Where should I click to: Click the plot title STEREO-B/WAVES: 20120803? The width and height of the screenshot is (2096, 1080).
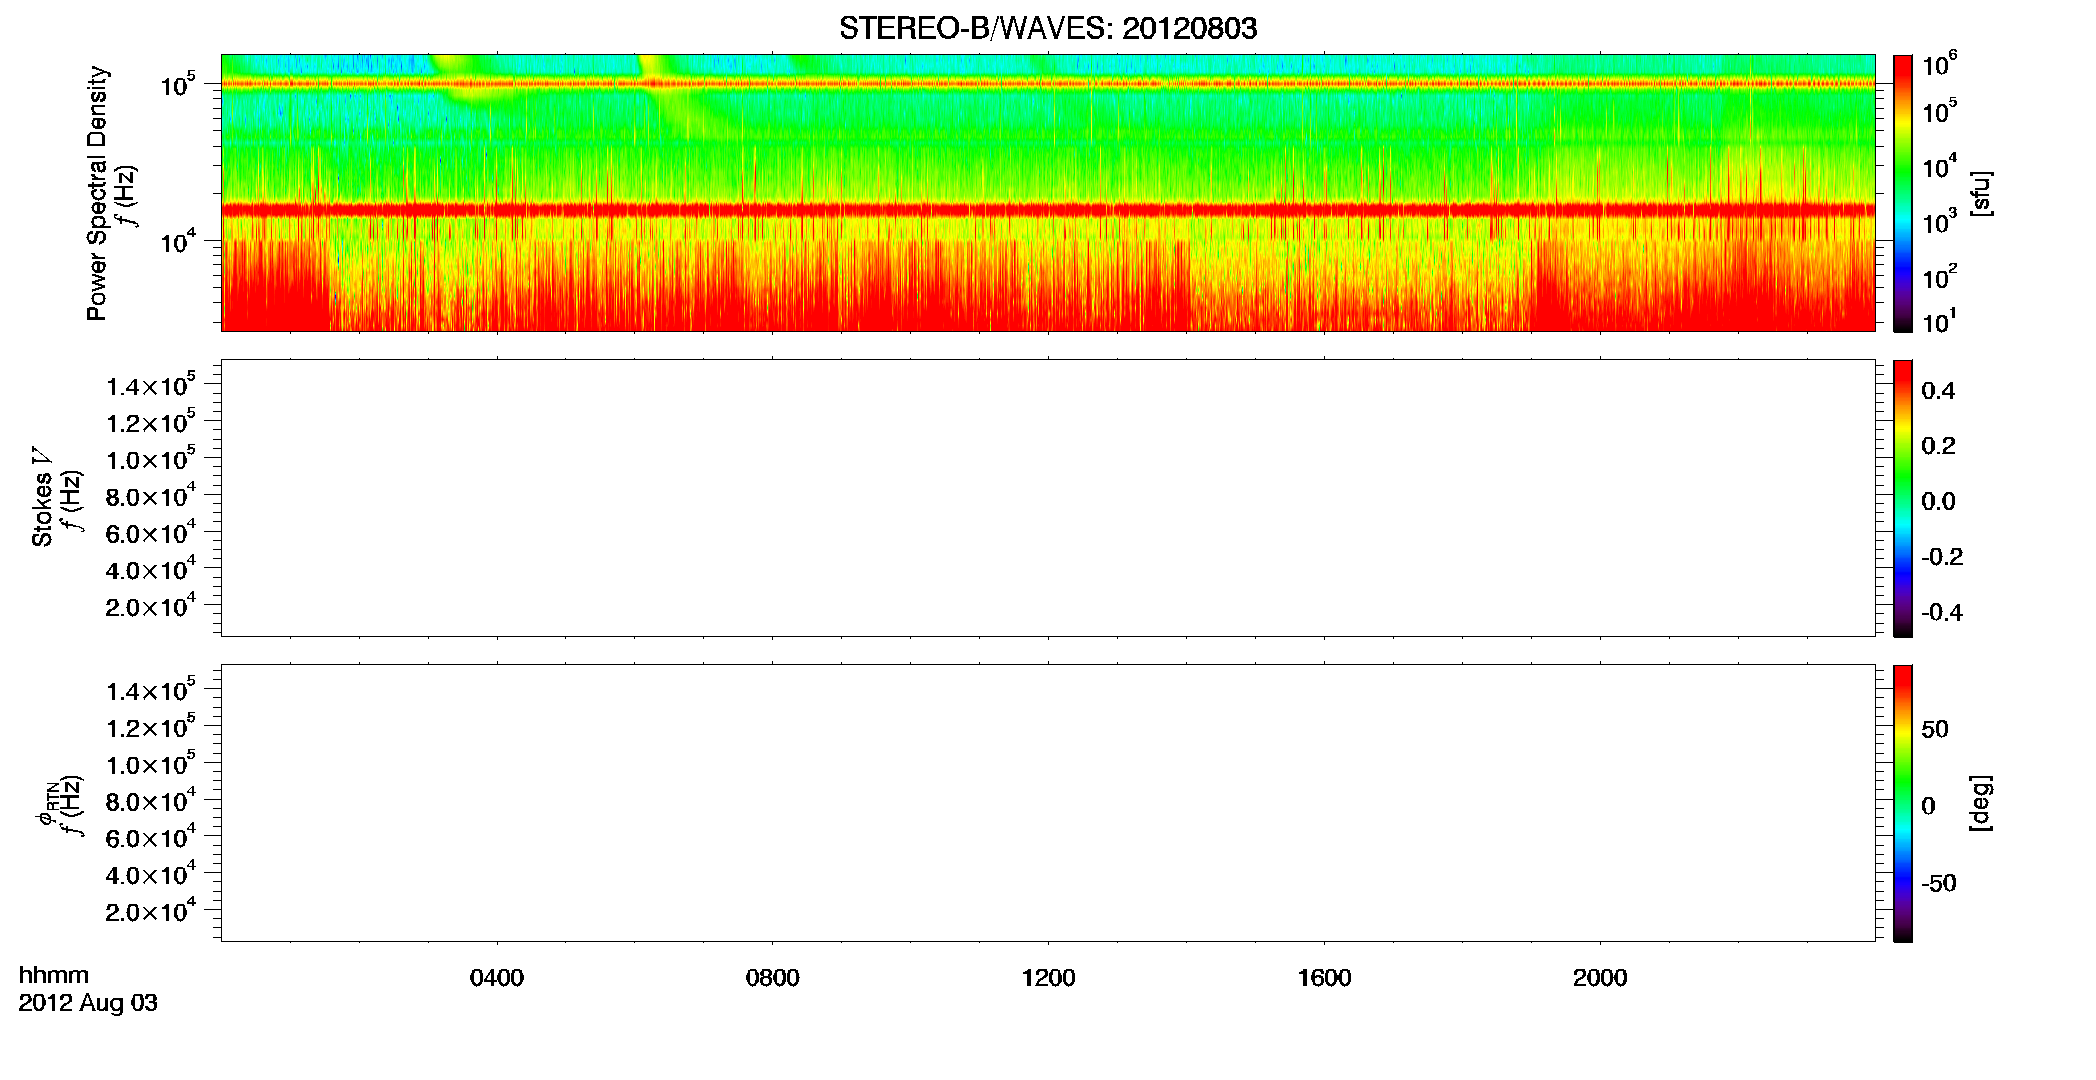coord(1048,28)
